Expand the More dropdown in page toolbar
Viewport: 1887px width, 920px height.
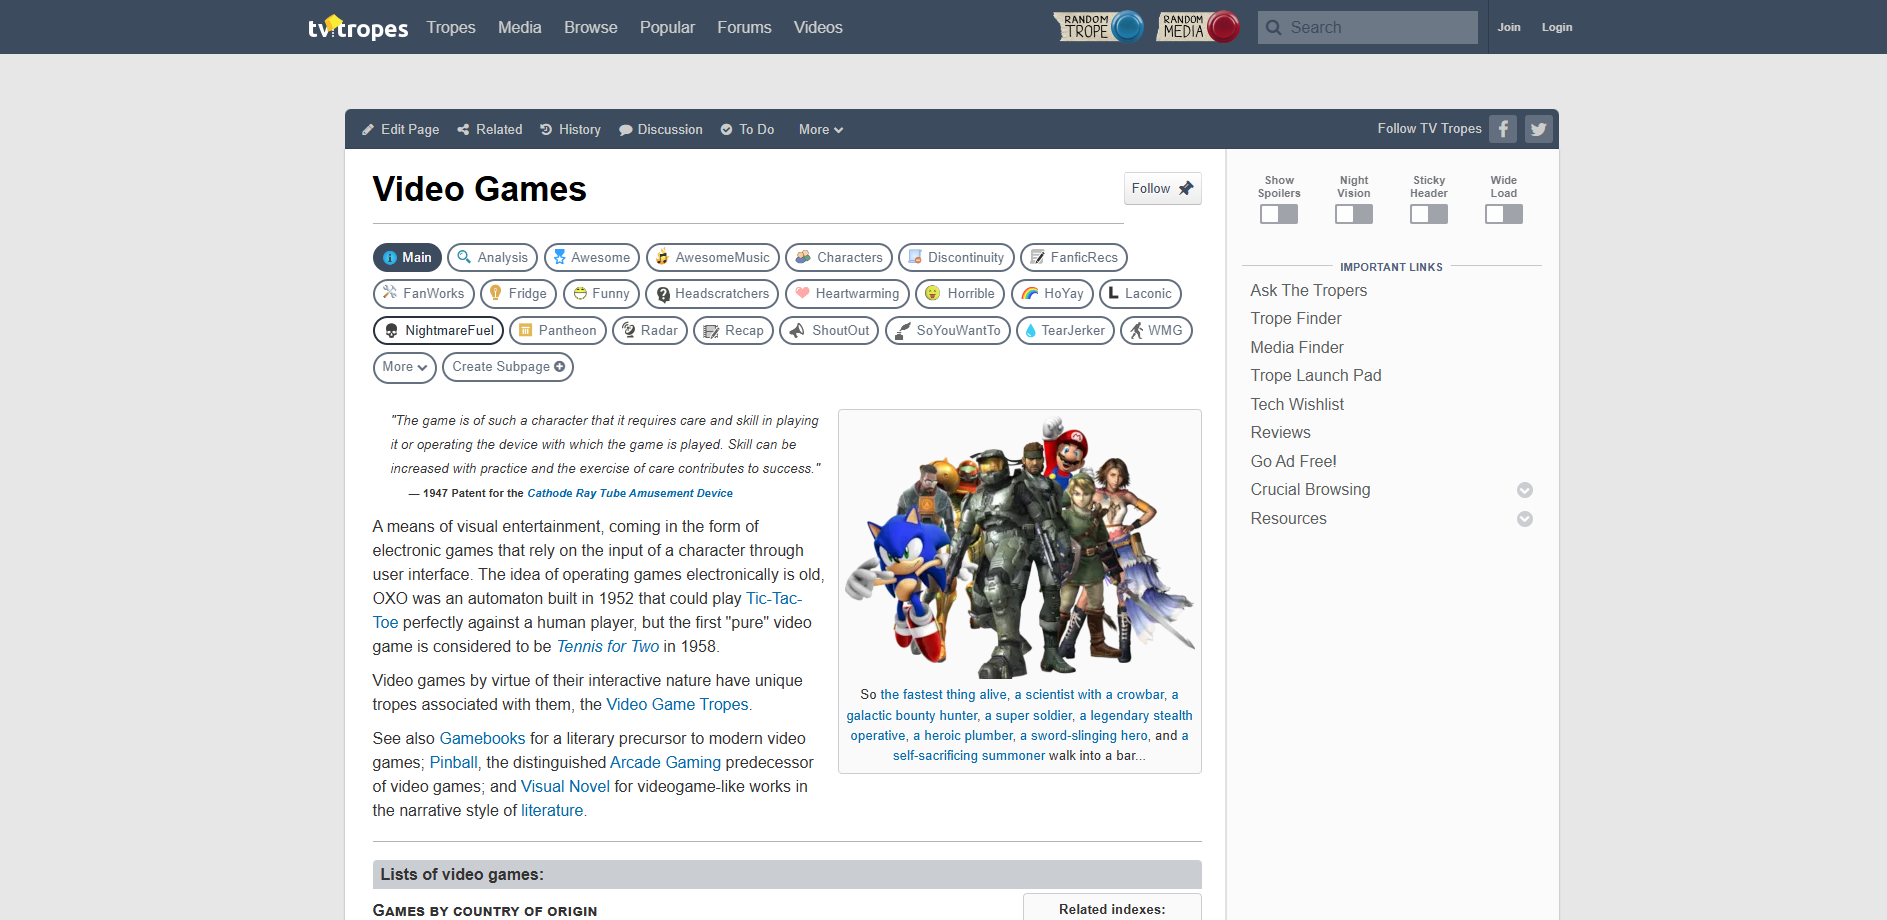coord(821,130)
